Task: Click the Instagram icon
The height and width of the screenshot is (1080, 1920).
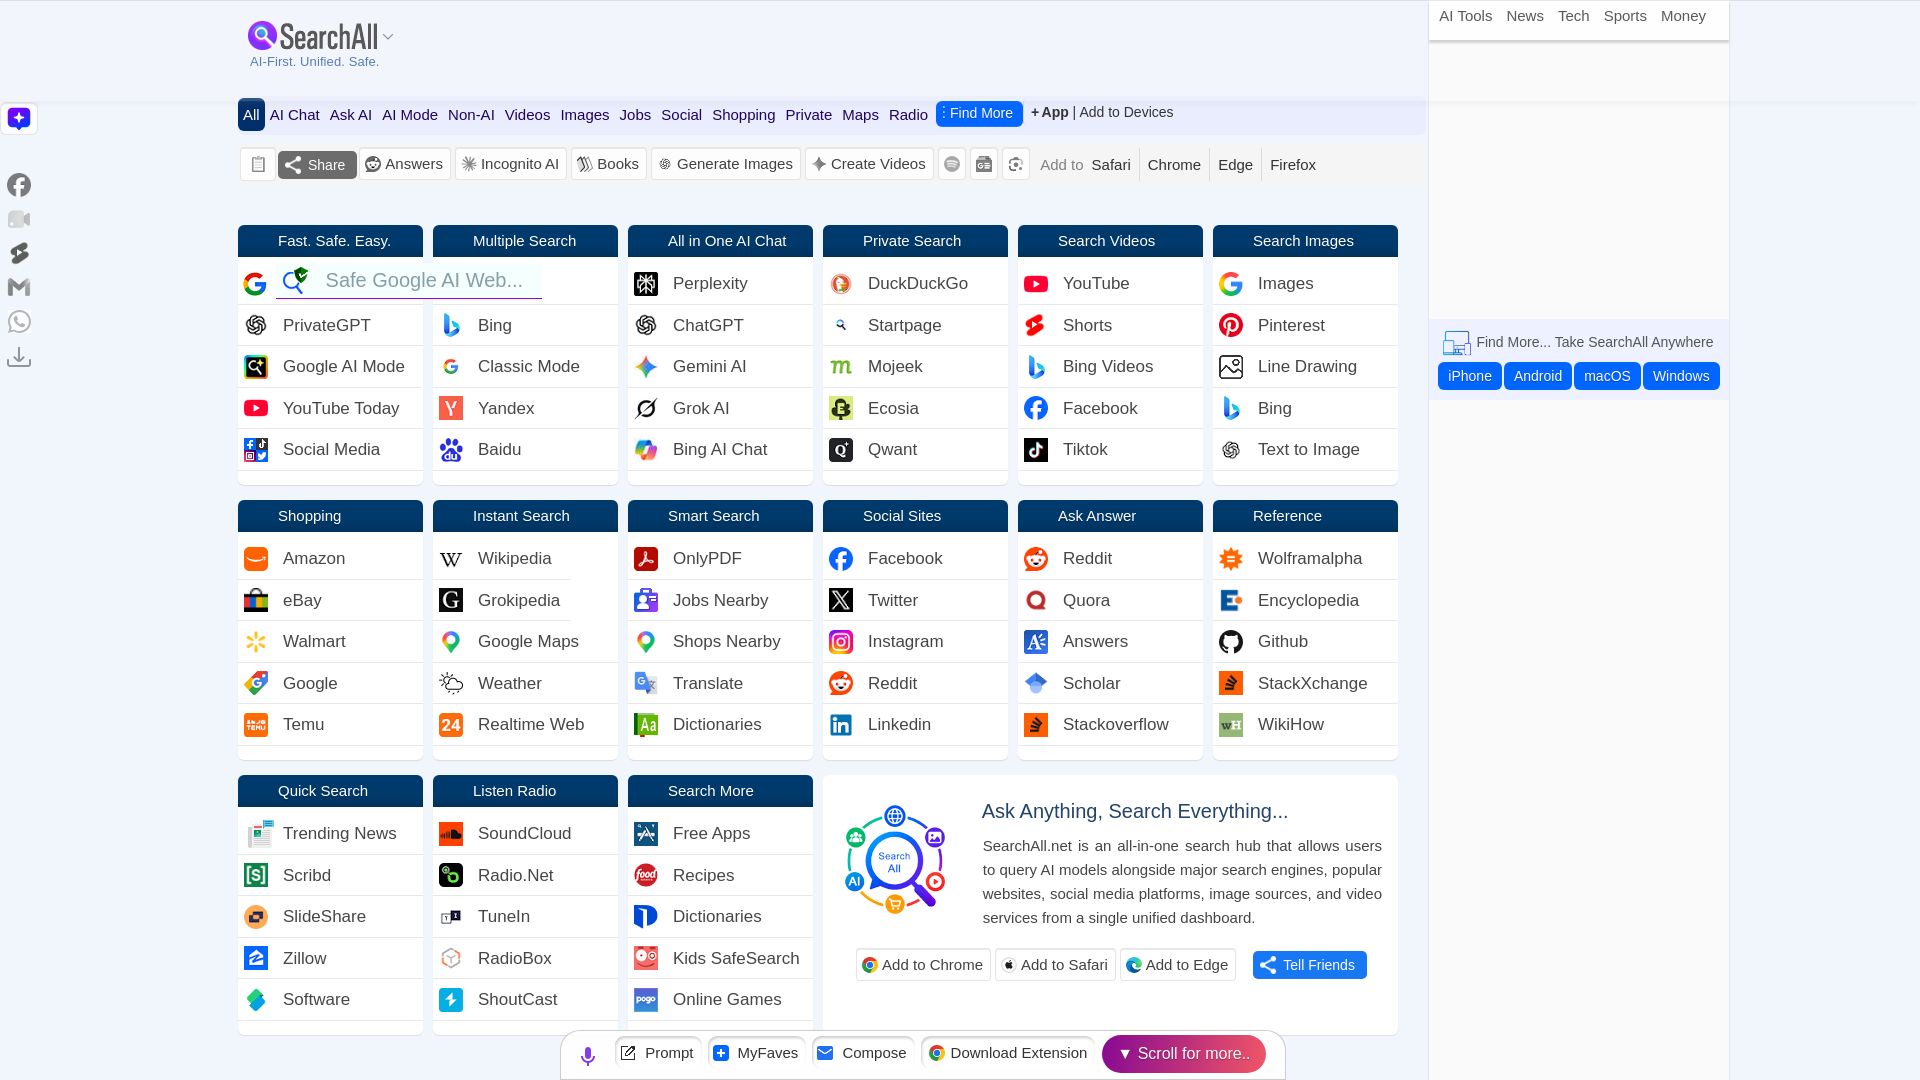Action: tap(841, 642)
